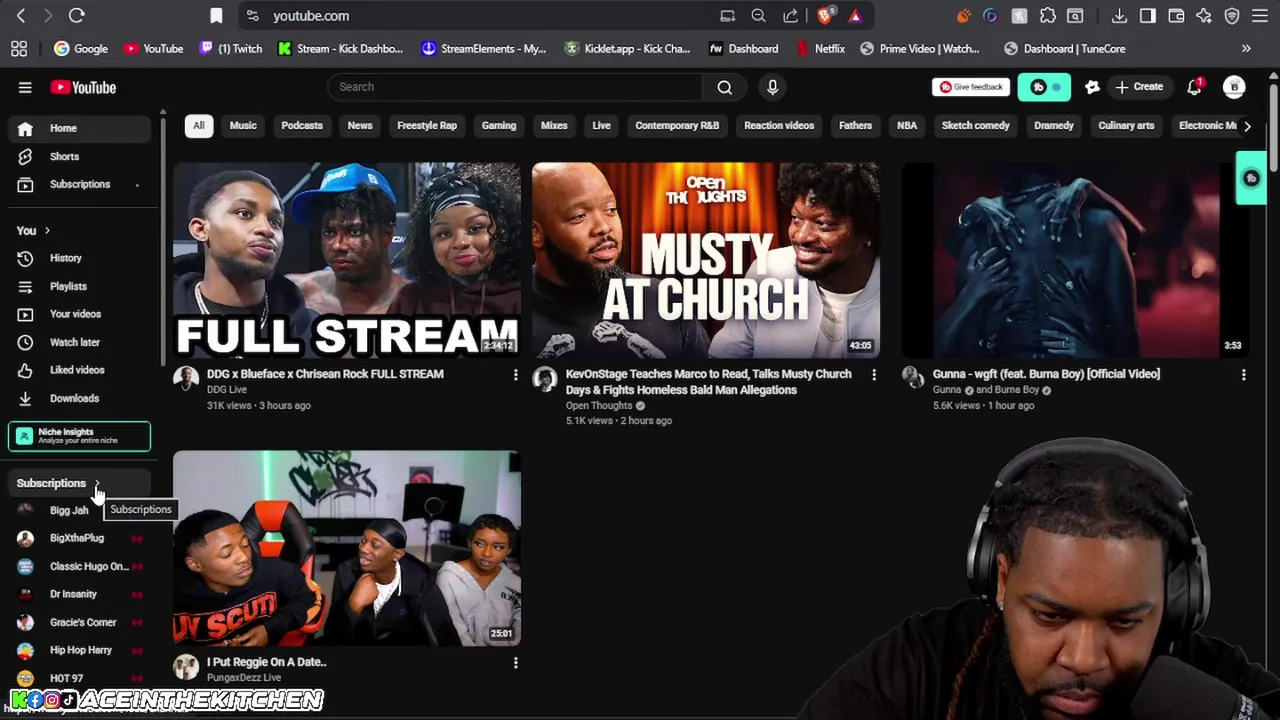
Task: Click the YouTube logo
Action: click(83, 87)
